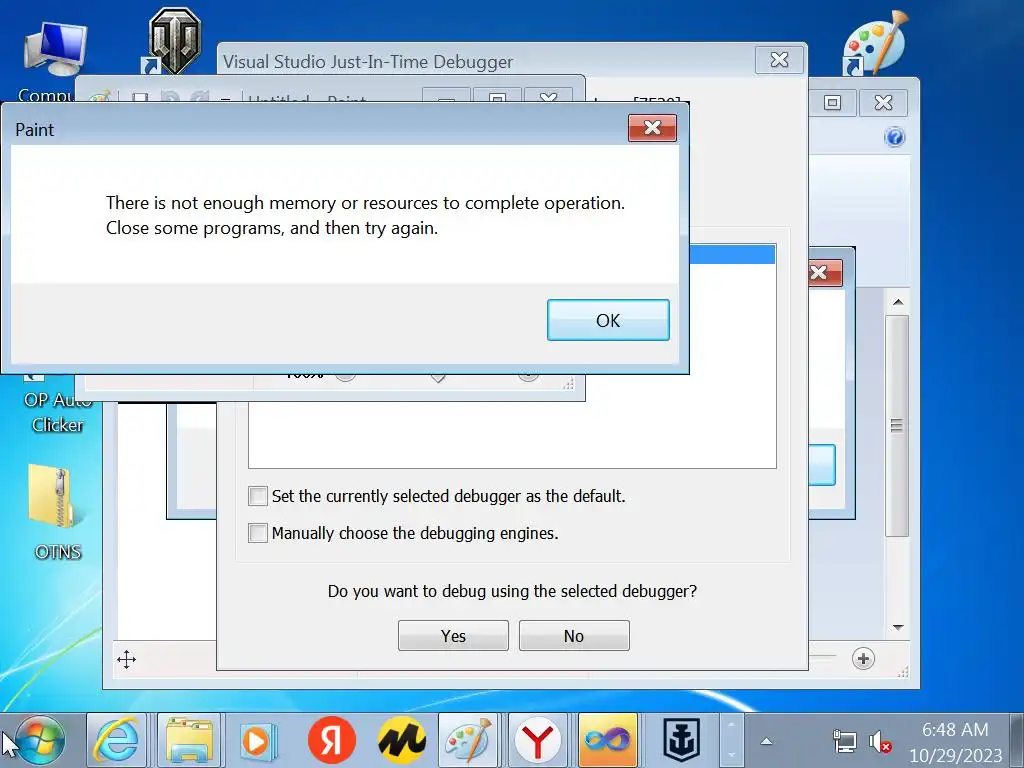Screen dimensions: 1024x768
Task: Close the small dialog behind the debugger
Action: point(825,272)
